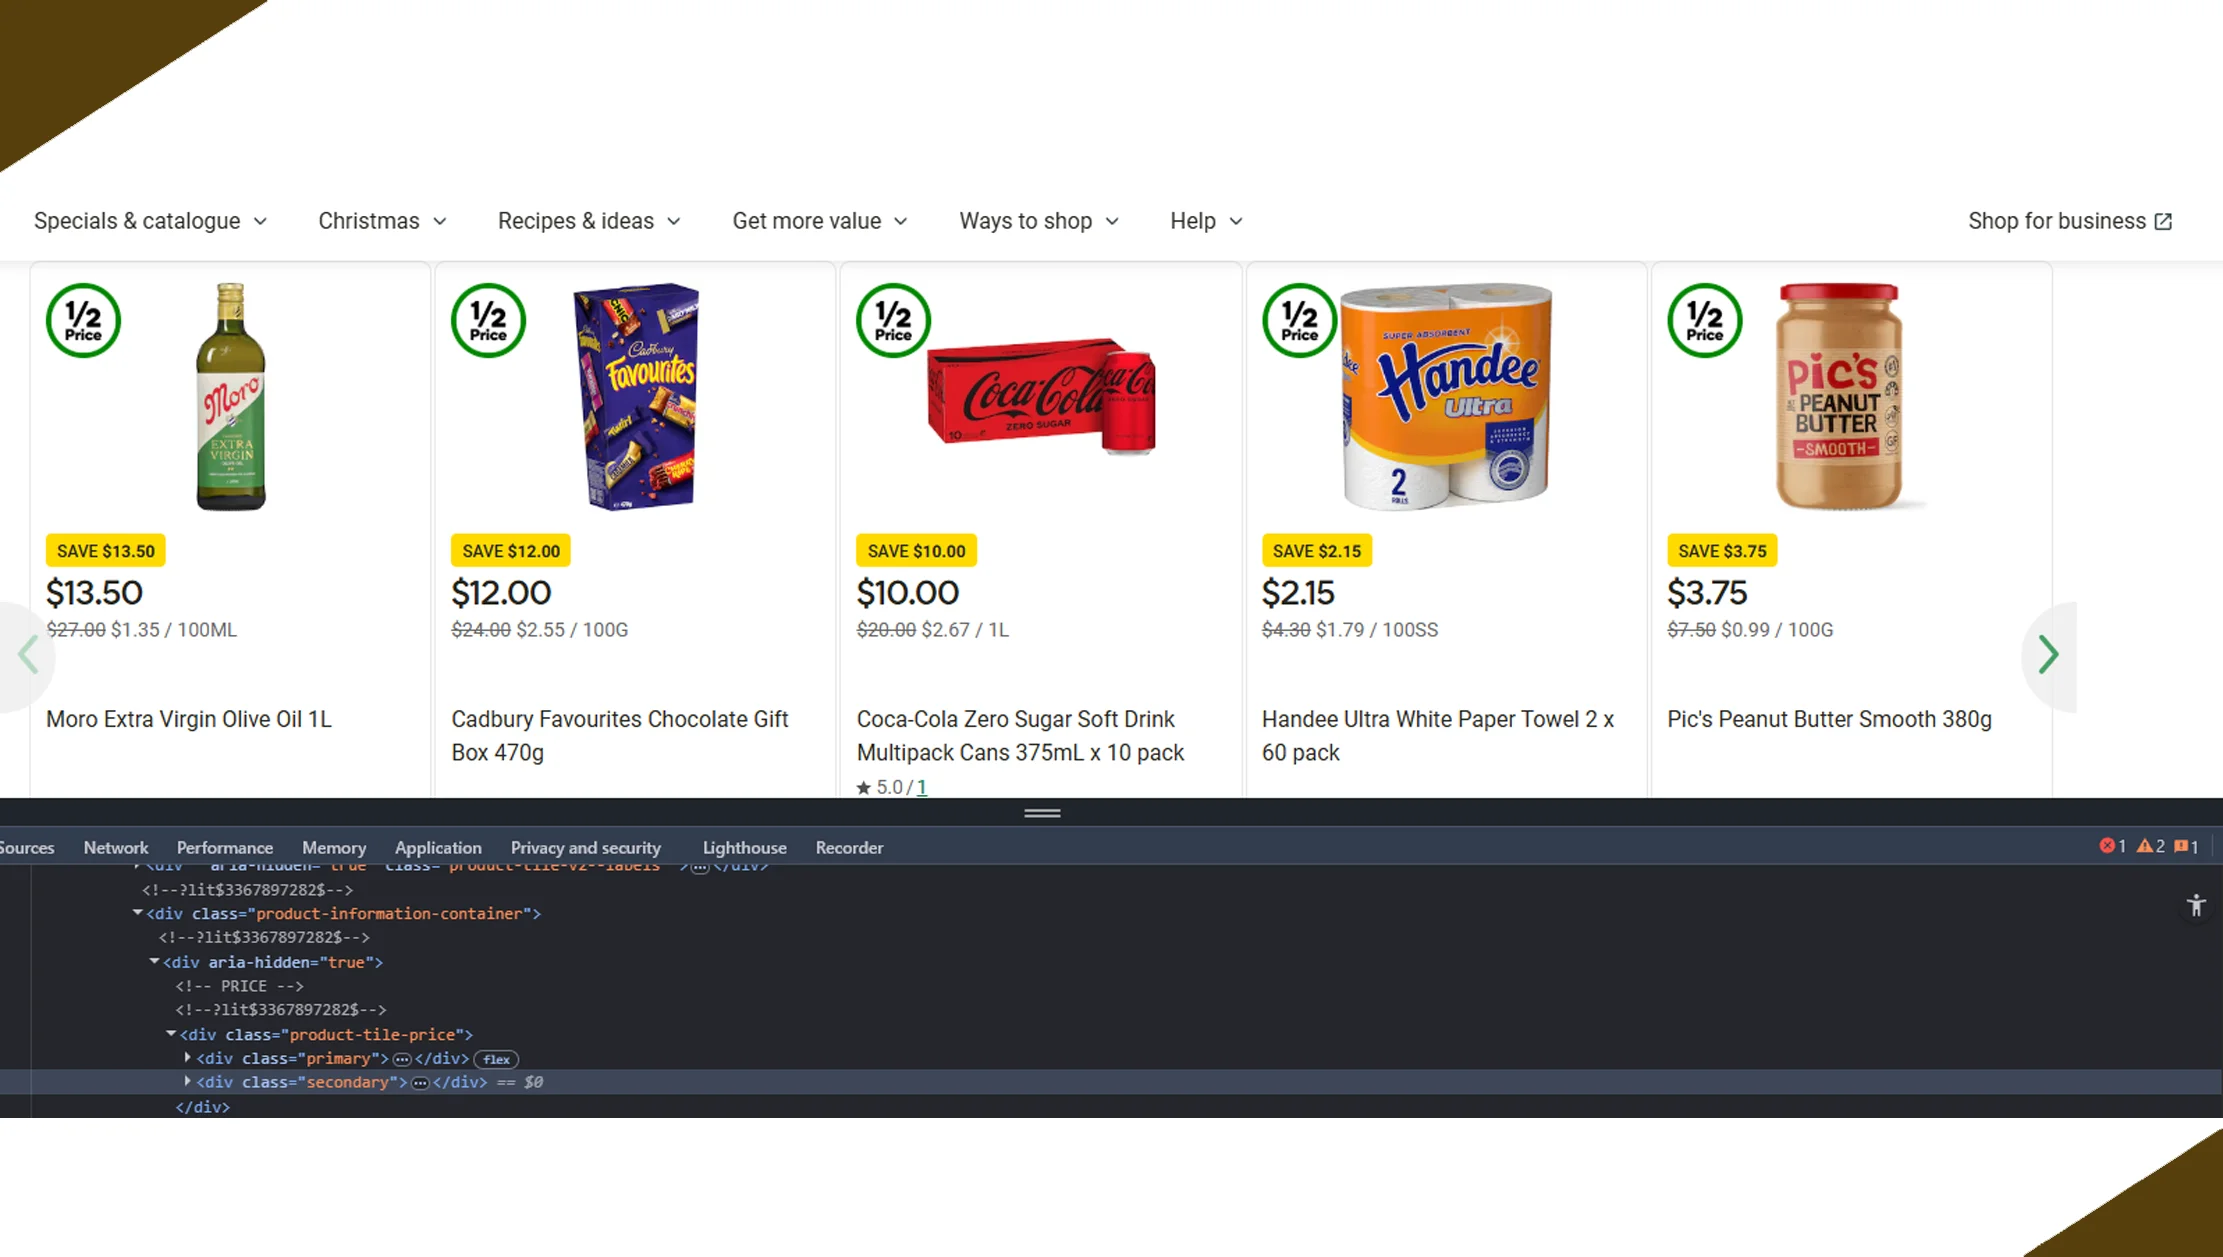Switch to the Network tab

click(115, 847)
